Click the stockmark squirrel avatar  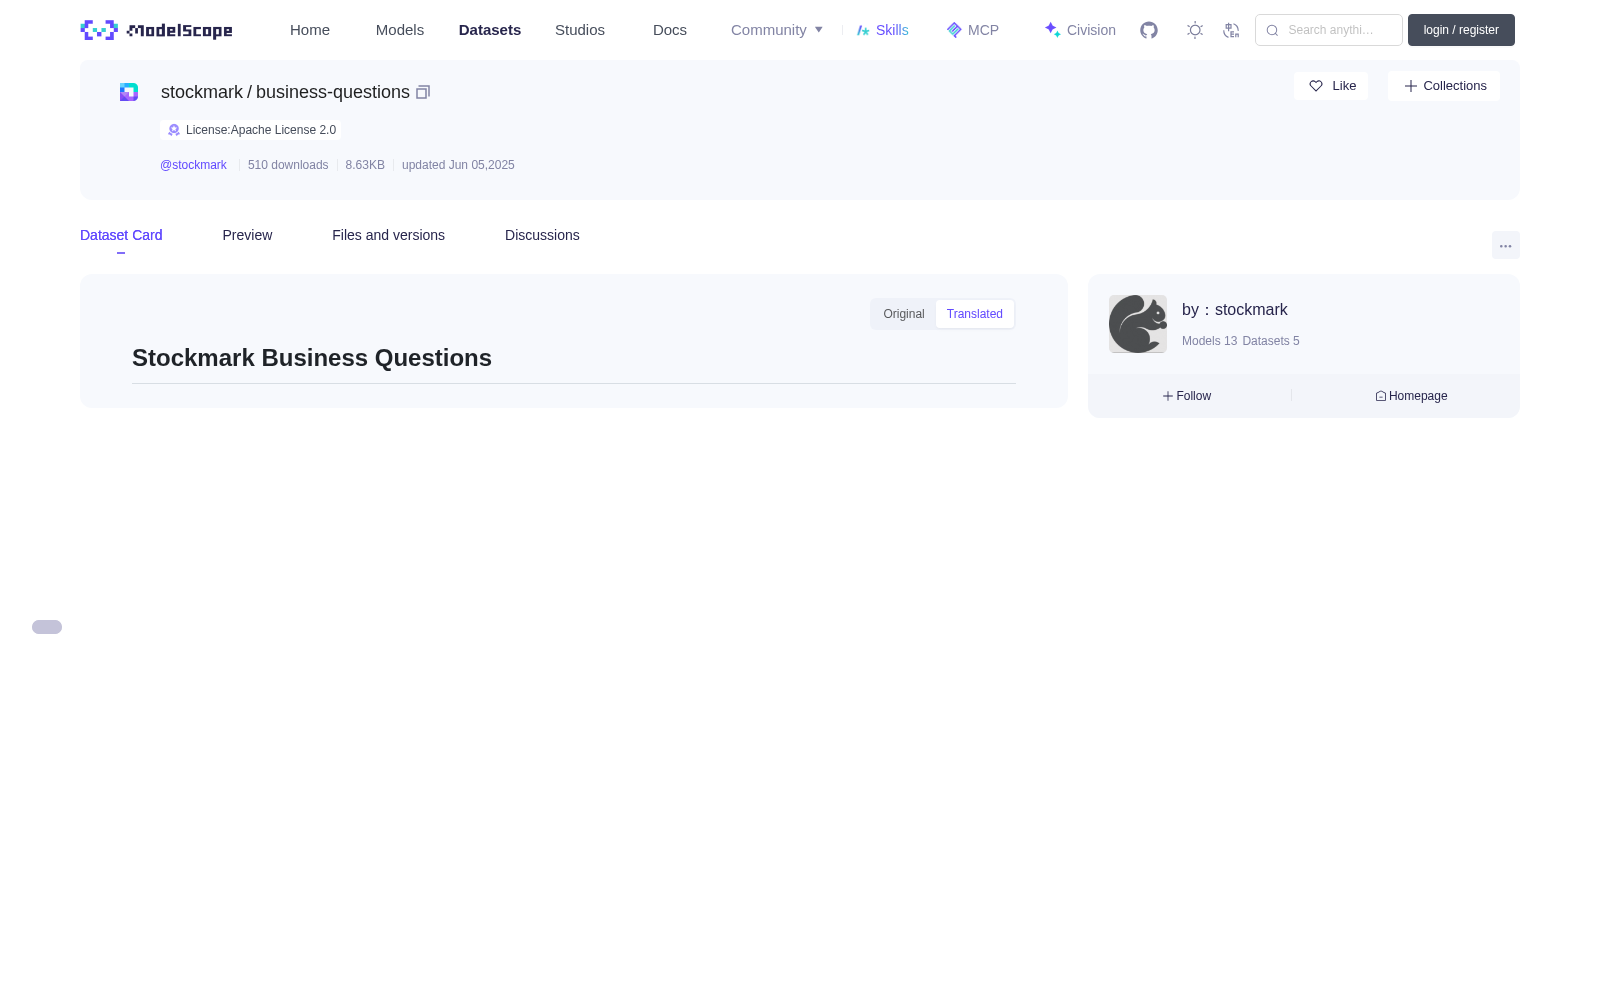tap(1138, 324)
